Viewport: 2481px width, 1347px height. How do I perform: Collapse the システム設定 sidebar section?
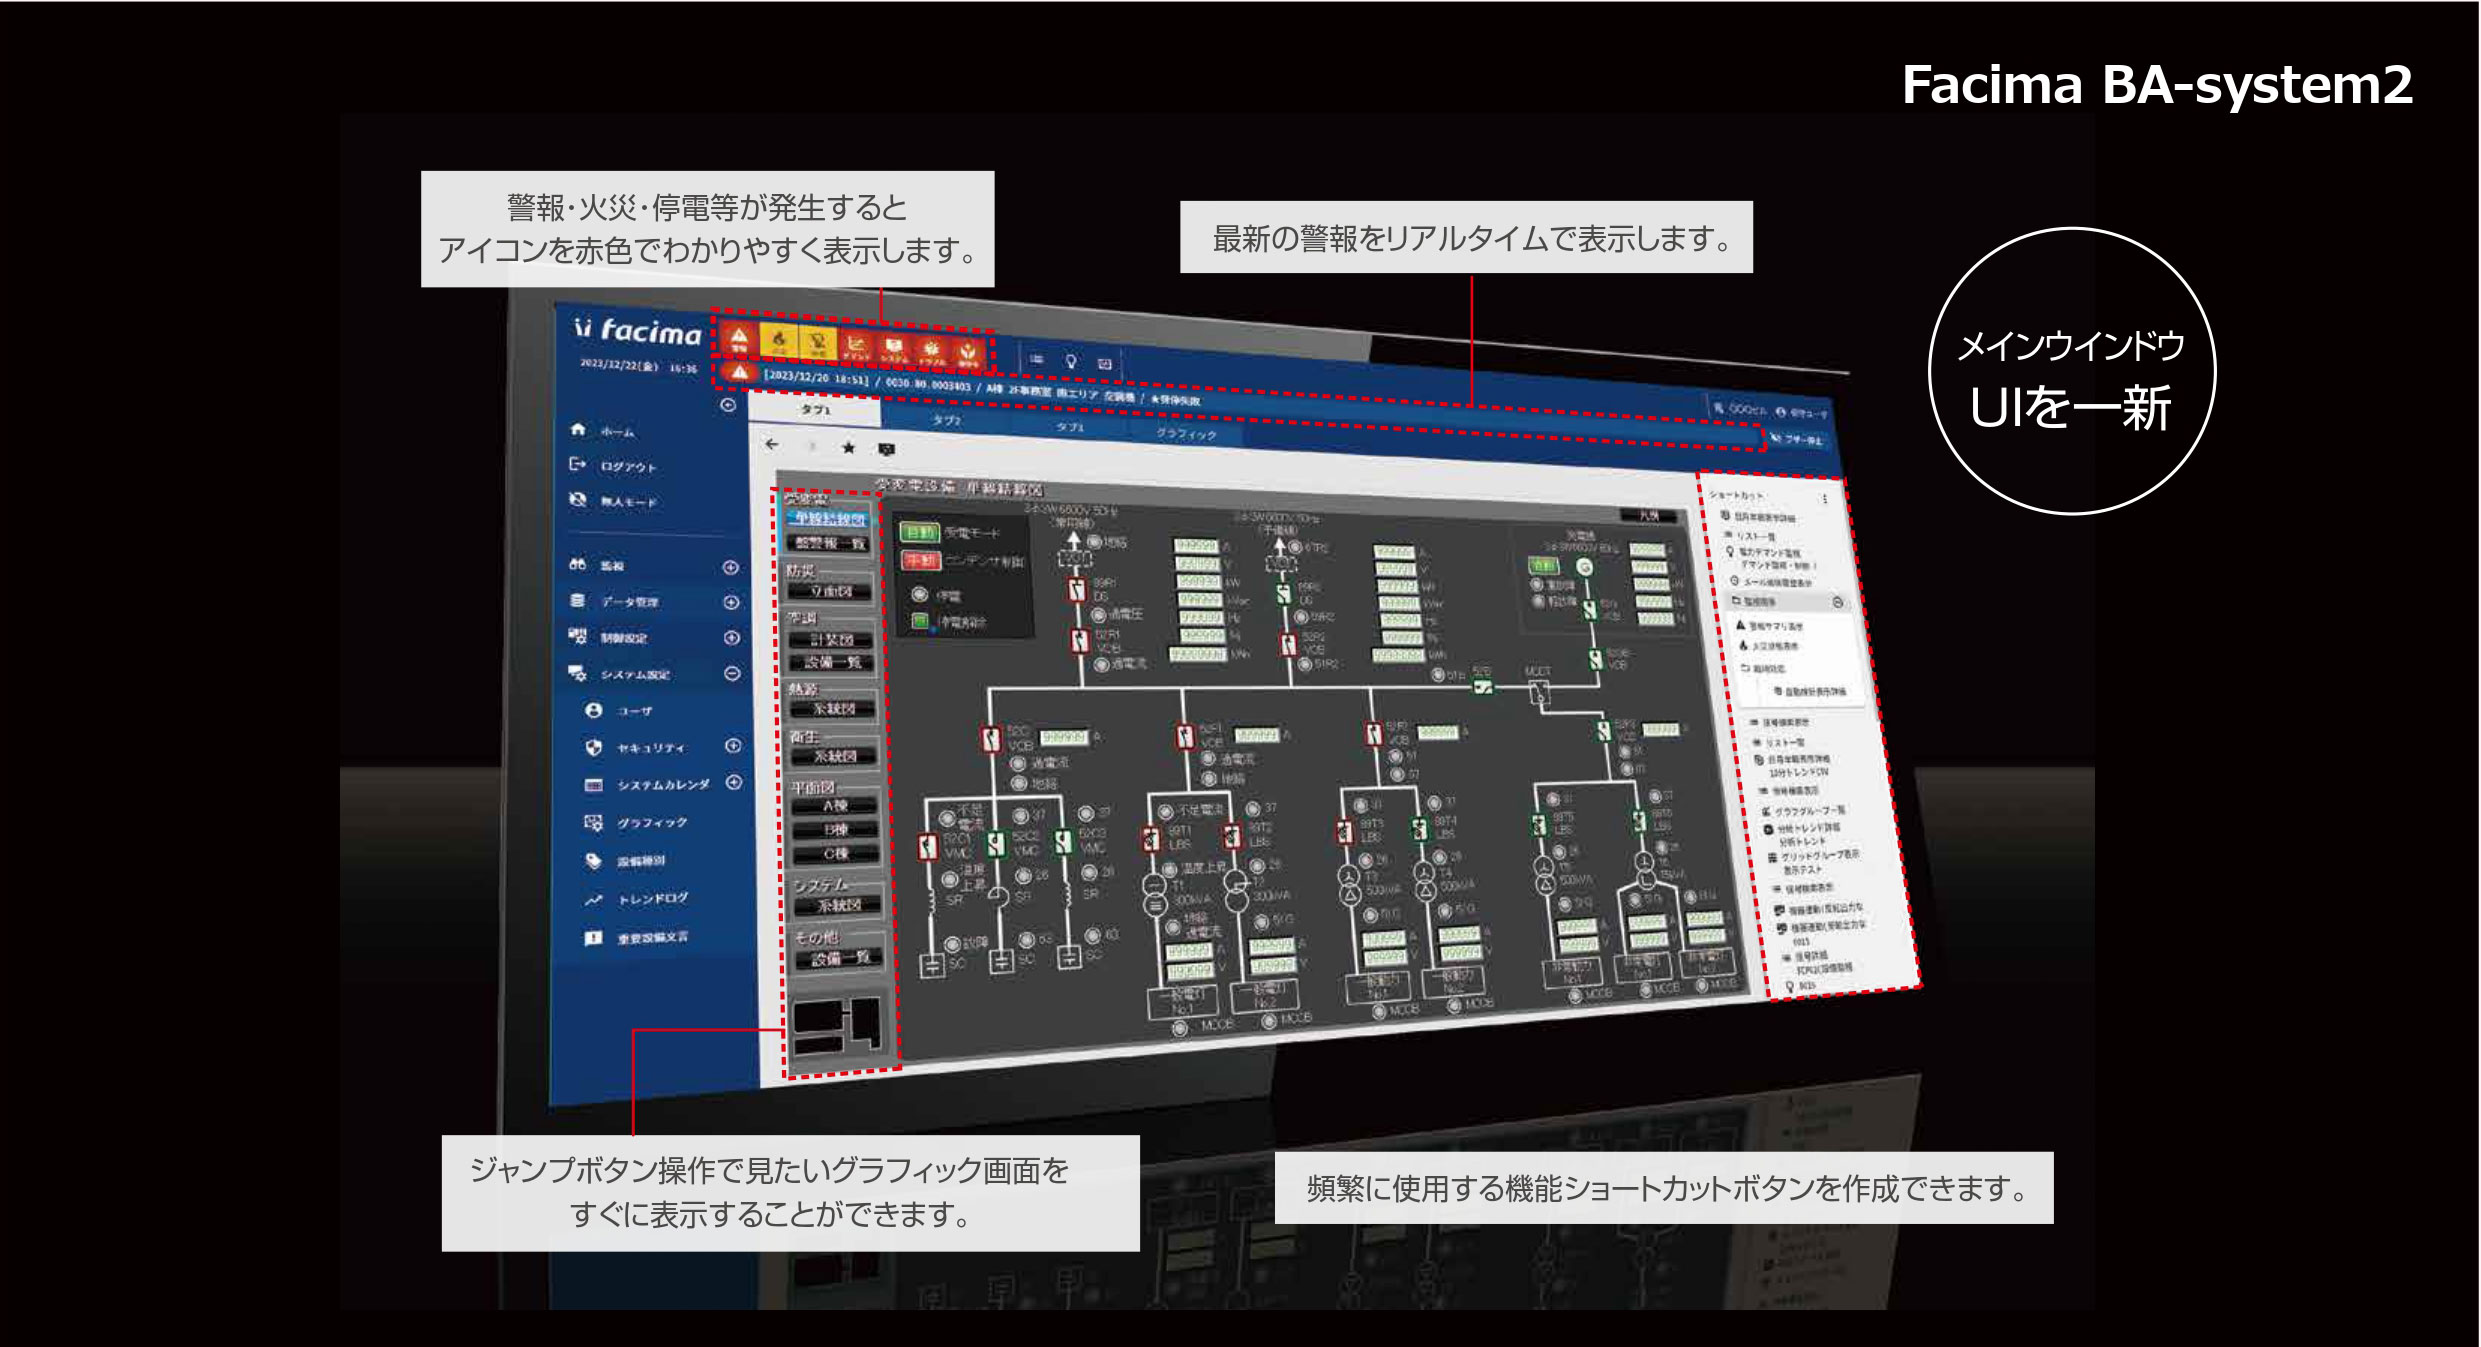[x=732, y=673]
